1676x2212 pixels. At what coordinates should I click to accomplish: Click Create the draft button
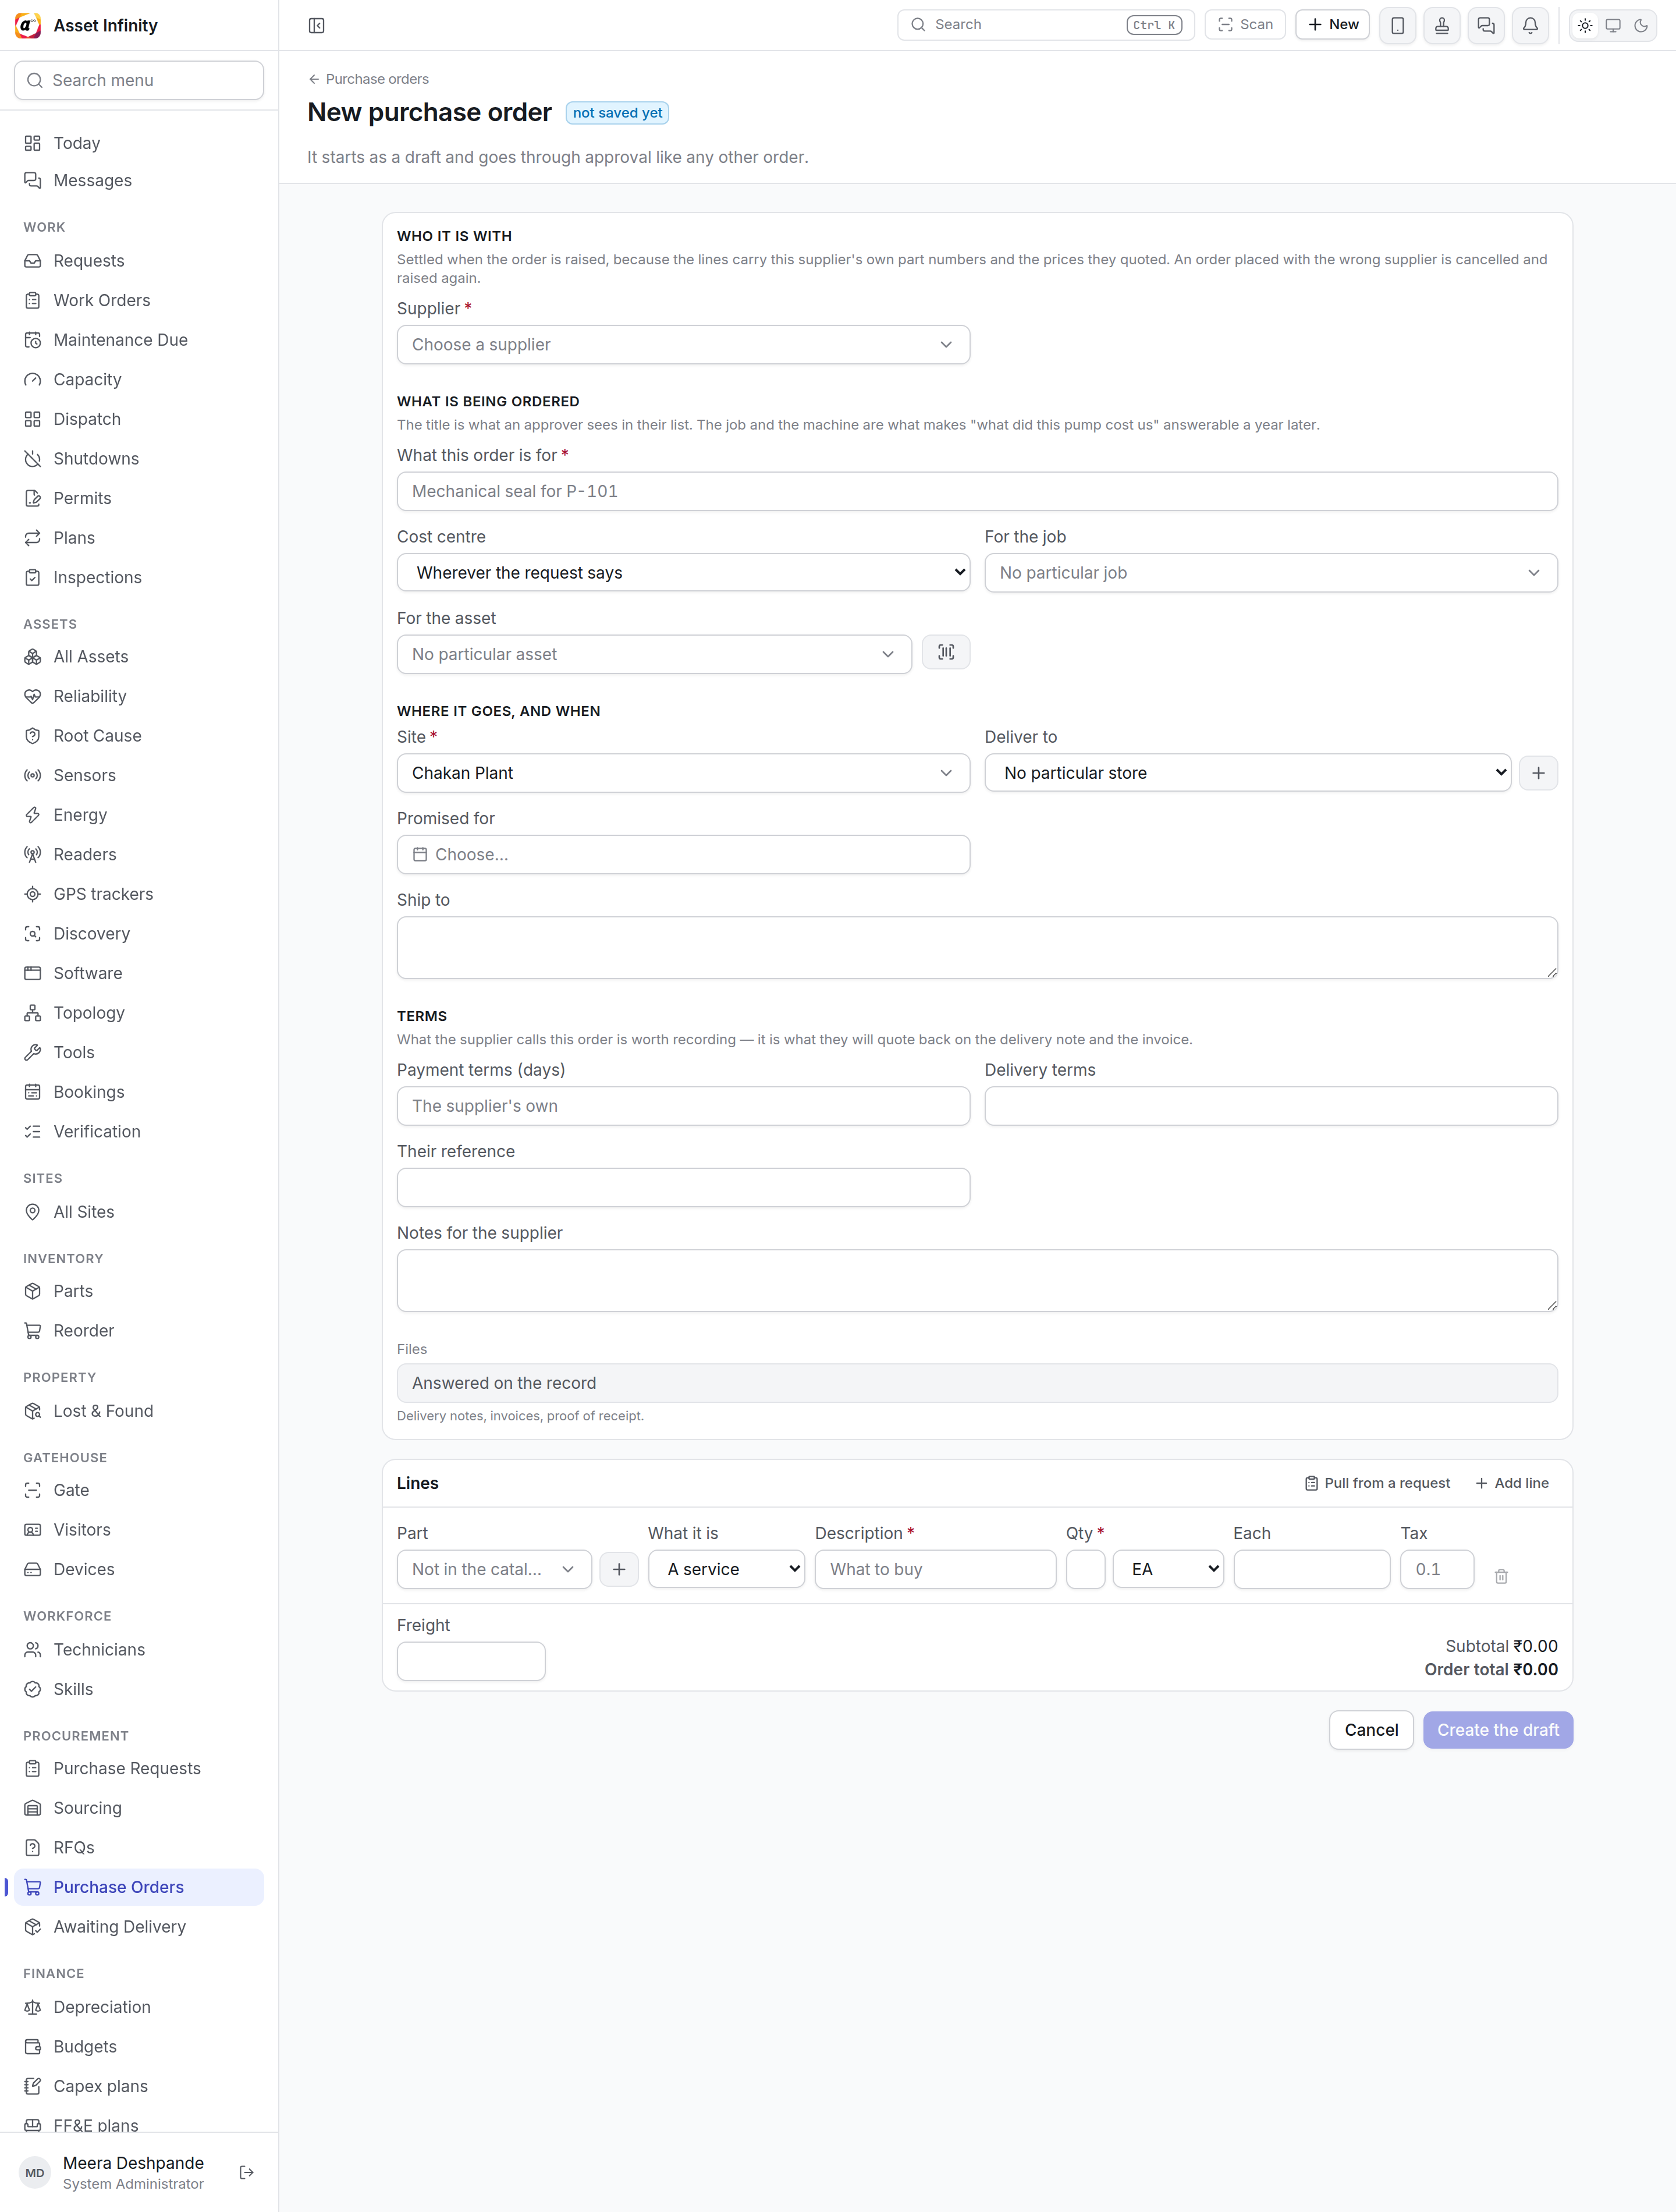[x=1498, y=1730]
